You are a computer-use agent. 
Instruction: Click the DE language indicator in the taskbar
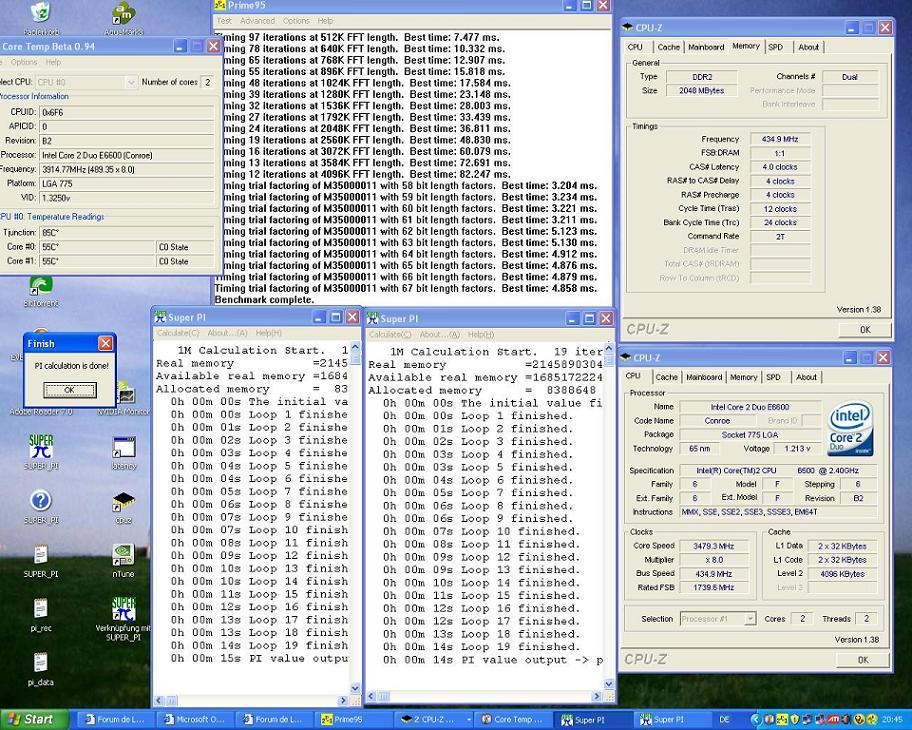[725, 720]
